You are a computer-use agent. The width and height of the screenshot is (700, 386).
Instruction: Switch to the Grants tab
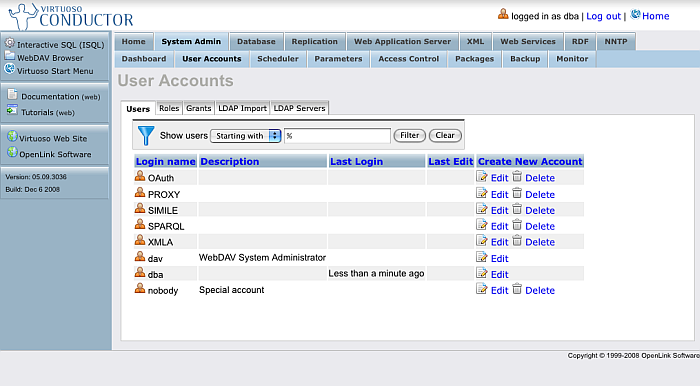point(199,108)
